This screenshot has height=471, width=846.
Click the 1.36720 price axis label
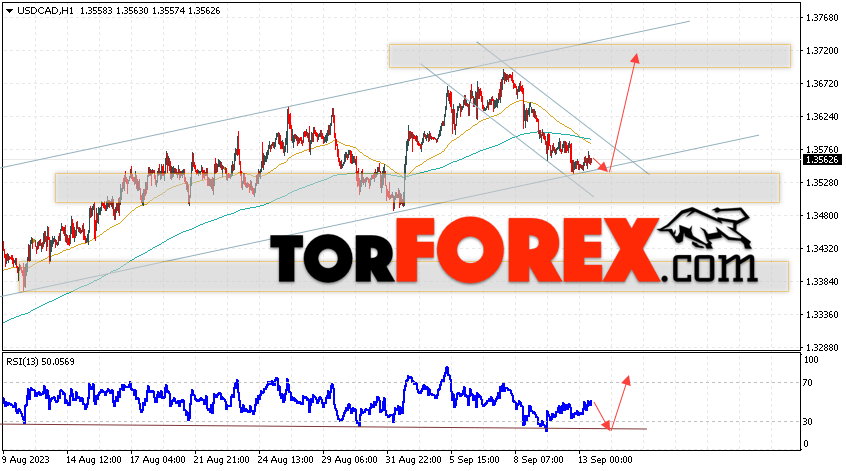822,84
